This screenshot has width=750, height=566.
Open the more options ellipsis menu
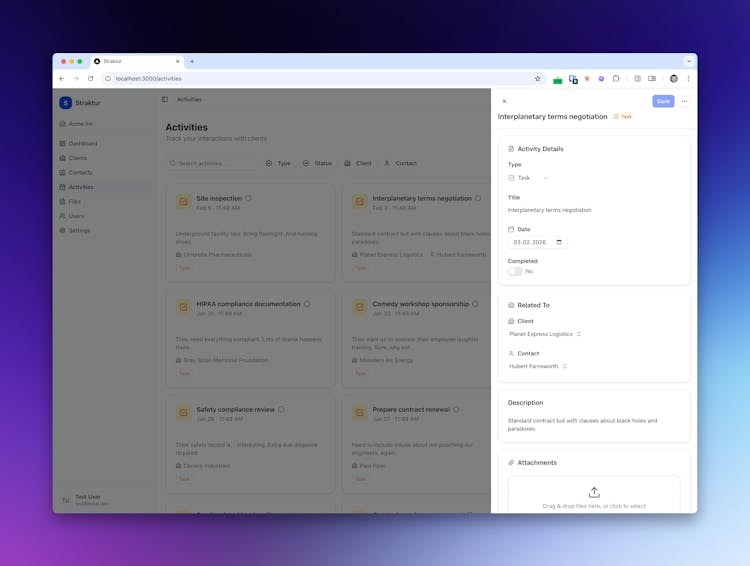684,101
